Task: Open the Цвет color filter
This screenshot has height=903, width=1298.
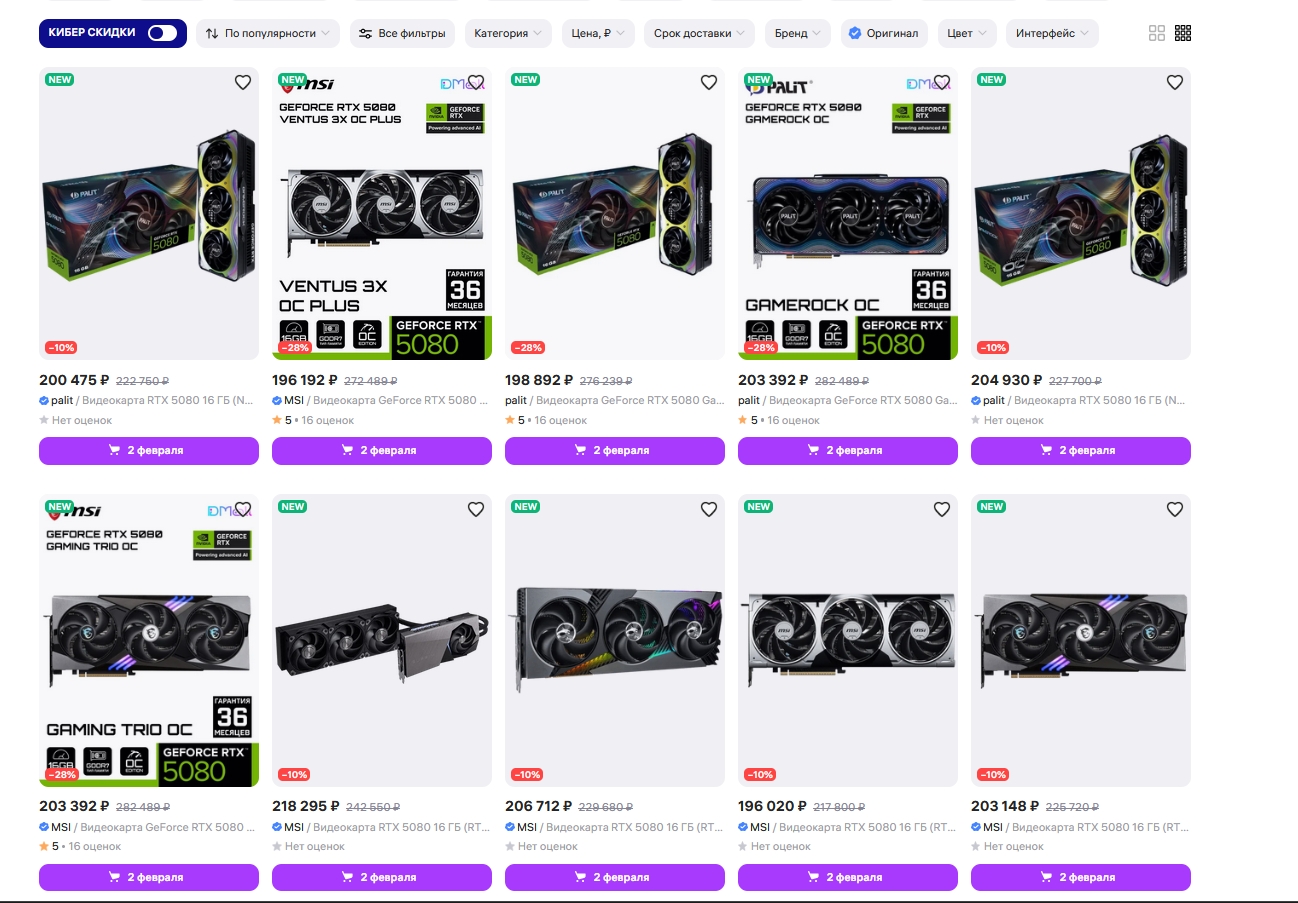Action: [x=967, y=33]
